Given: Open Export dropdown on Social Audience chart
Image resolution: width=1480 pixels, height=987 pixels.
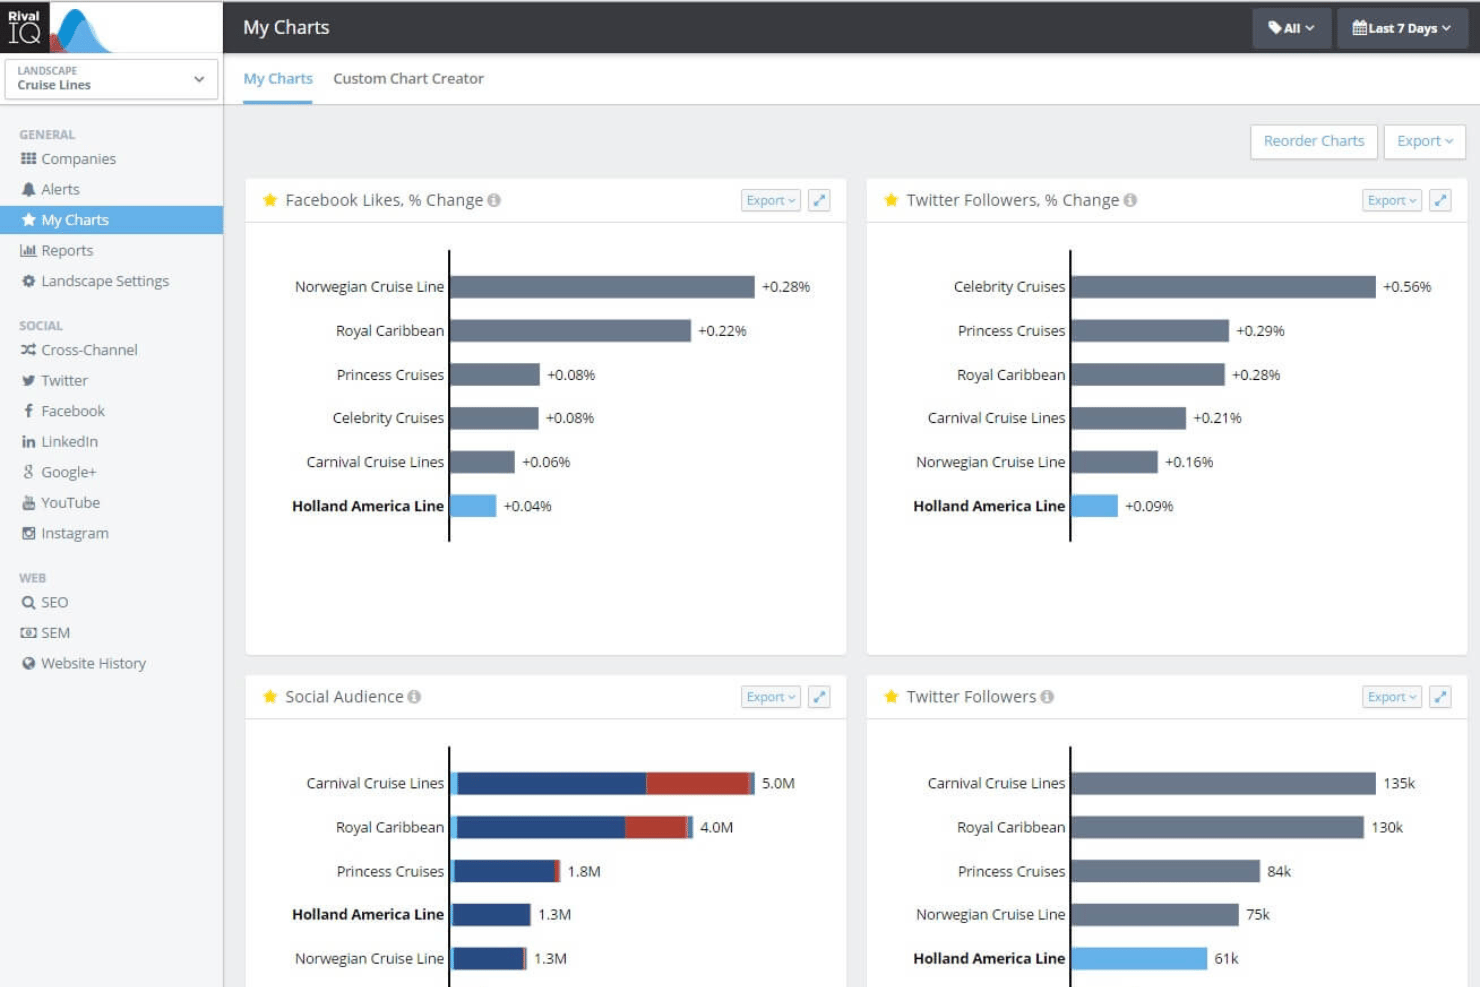Looking at the screenshot, I should pyautogui.click(x=771, y=697).
